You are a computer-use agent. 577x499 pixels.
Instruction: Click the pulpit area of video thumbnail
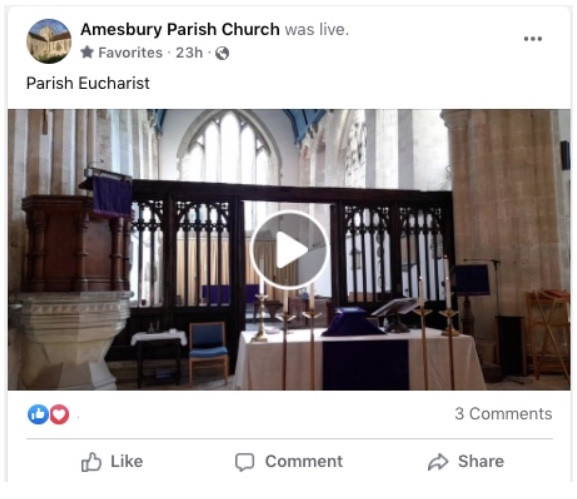click(x=75, y=243)
